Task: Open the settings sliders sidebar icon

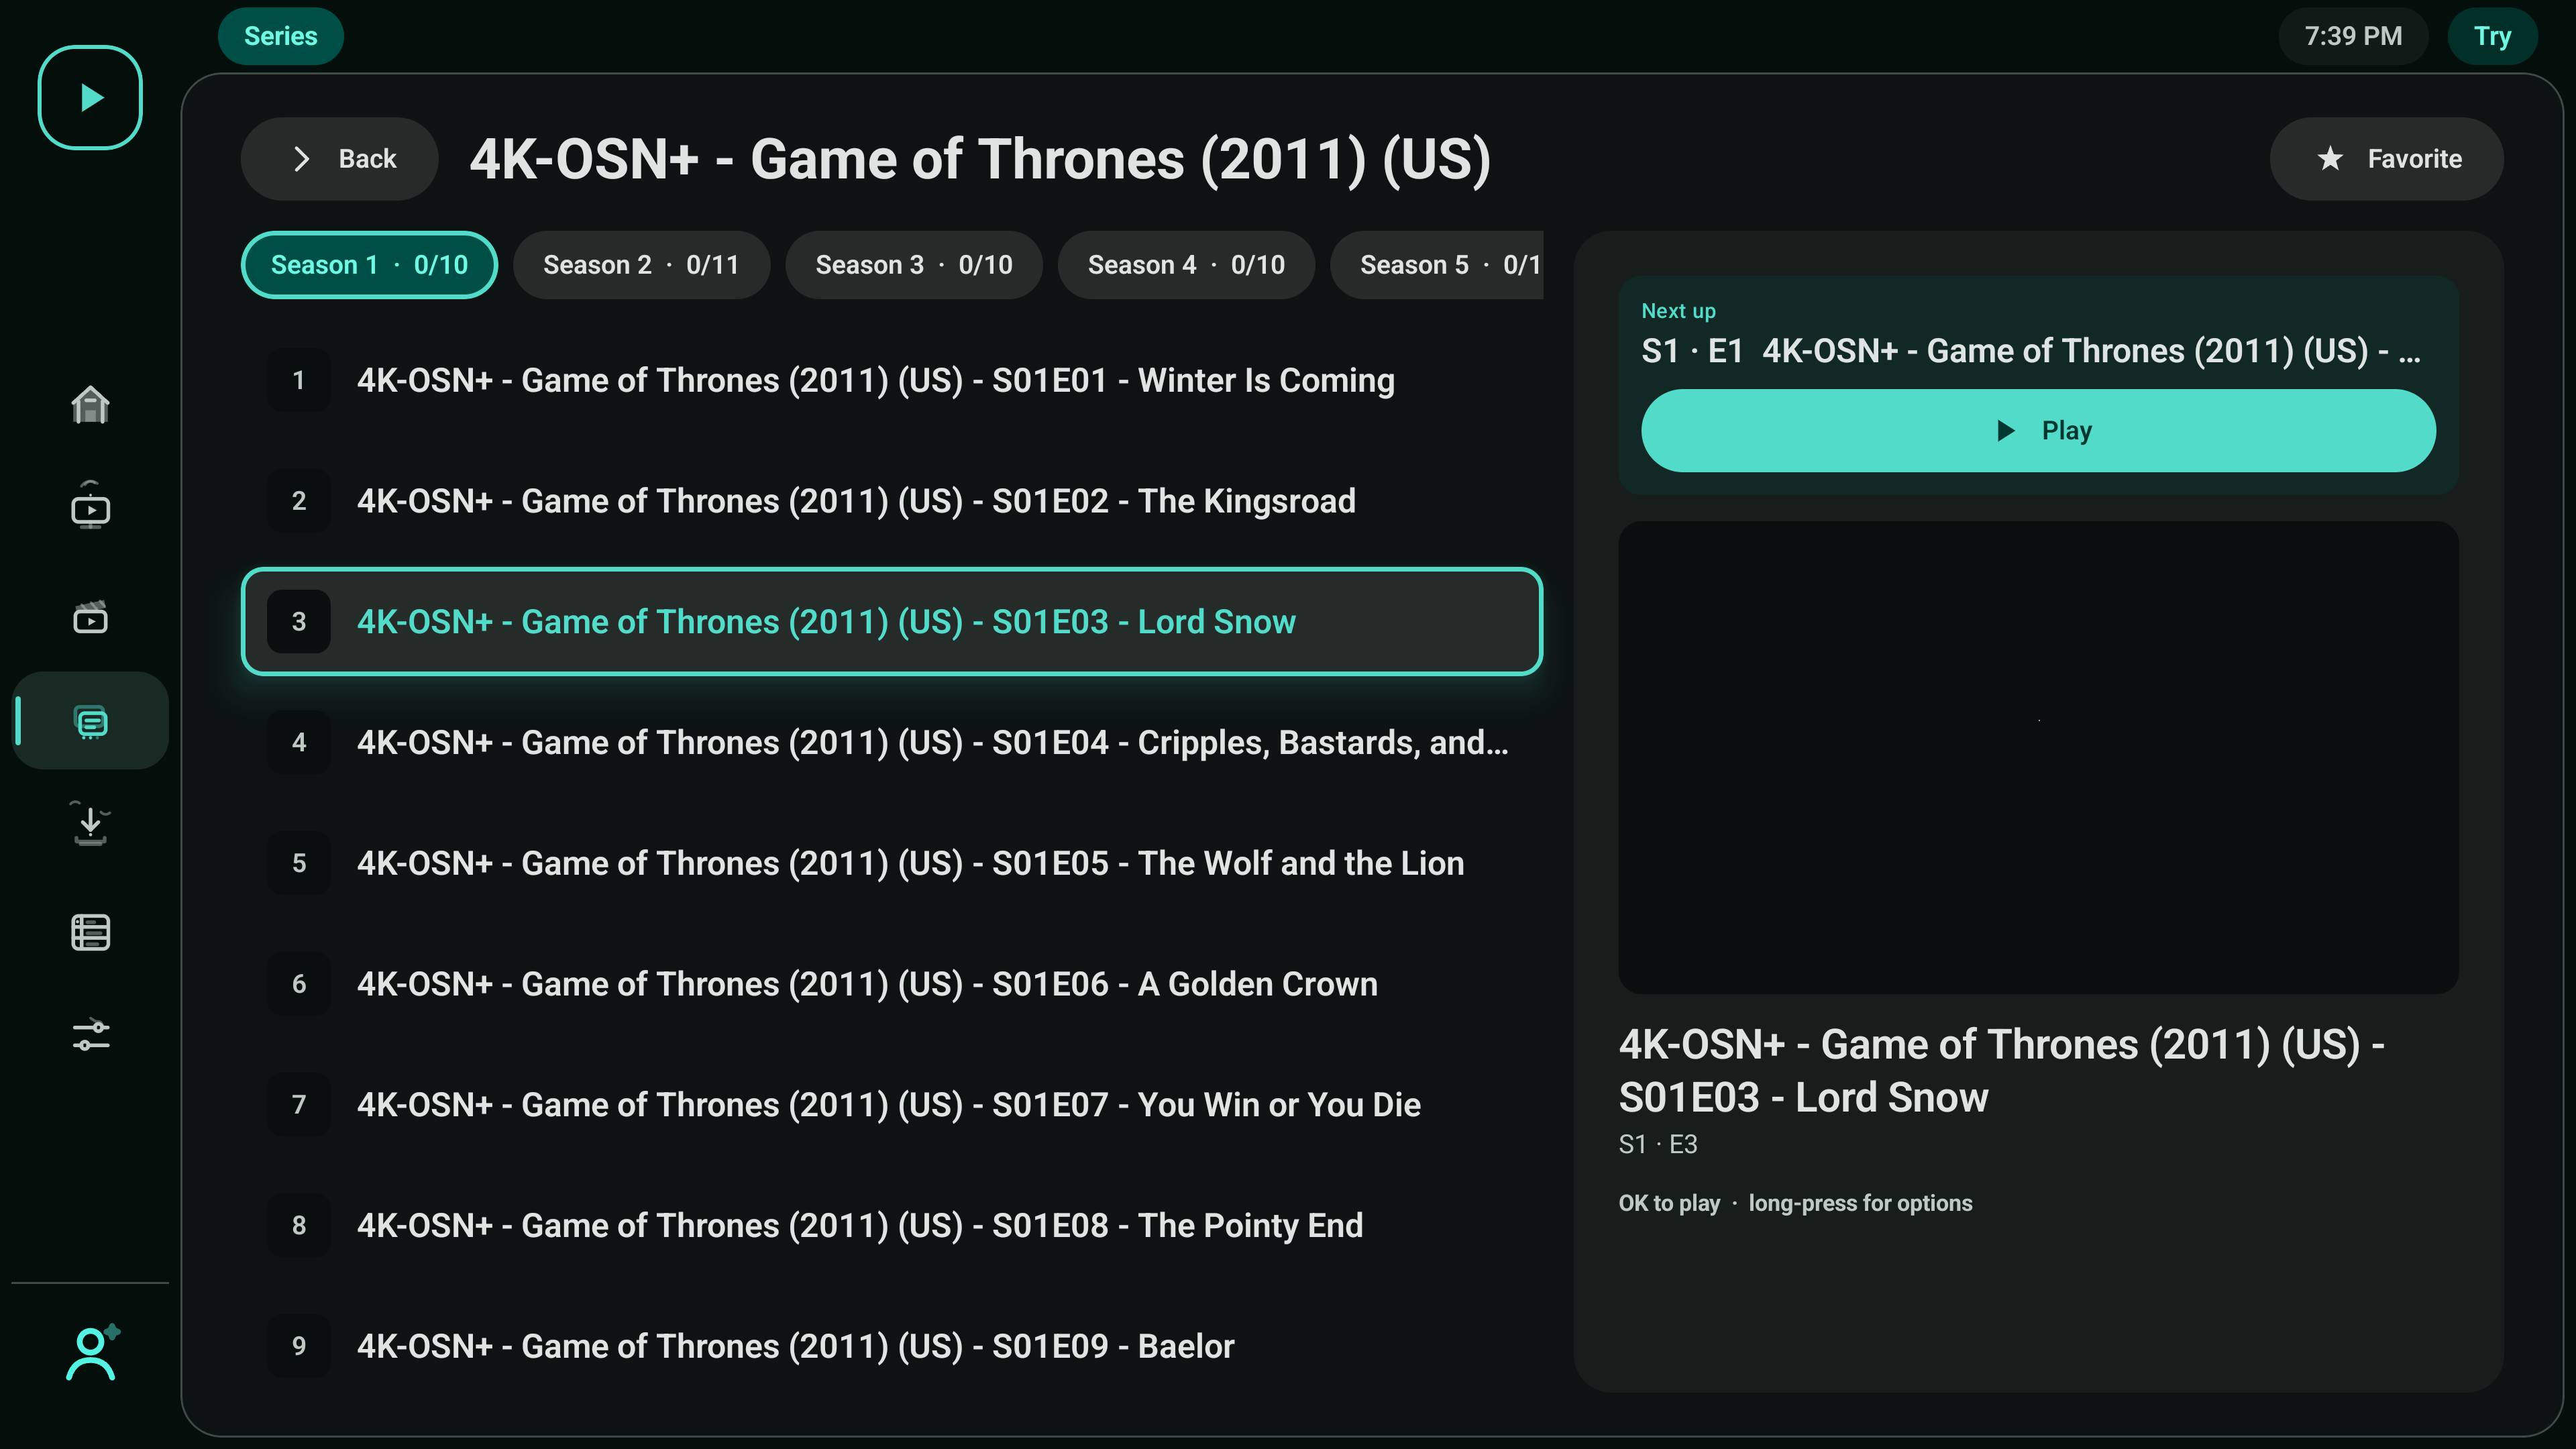Action: point(90,1034)
